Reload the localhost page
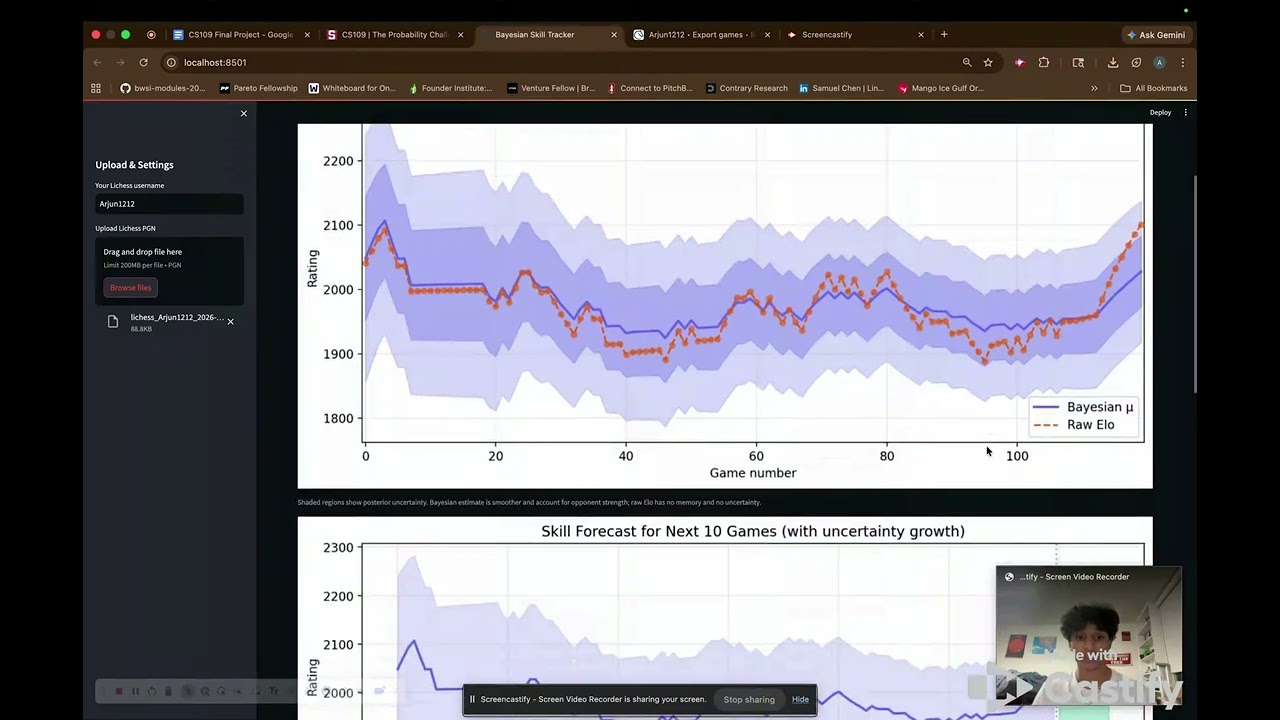1280x720 pixels. (x=143, y=62)
